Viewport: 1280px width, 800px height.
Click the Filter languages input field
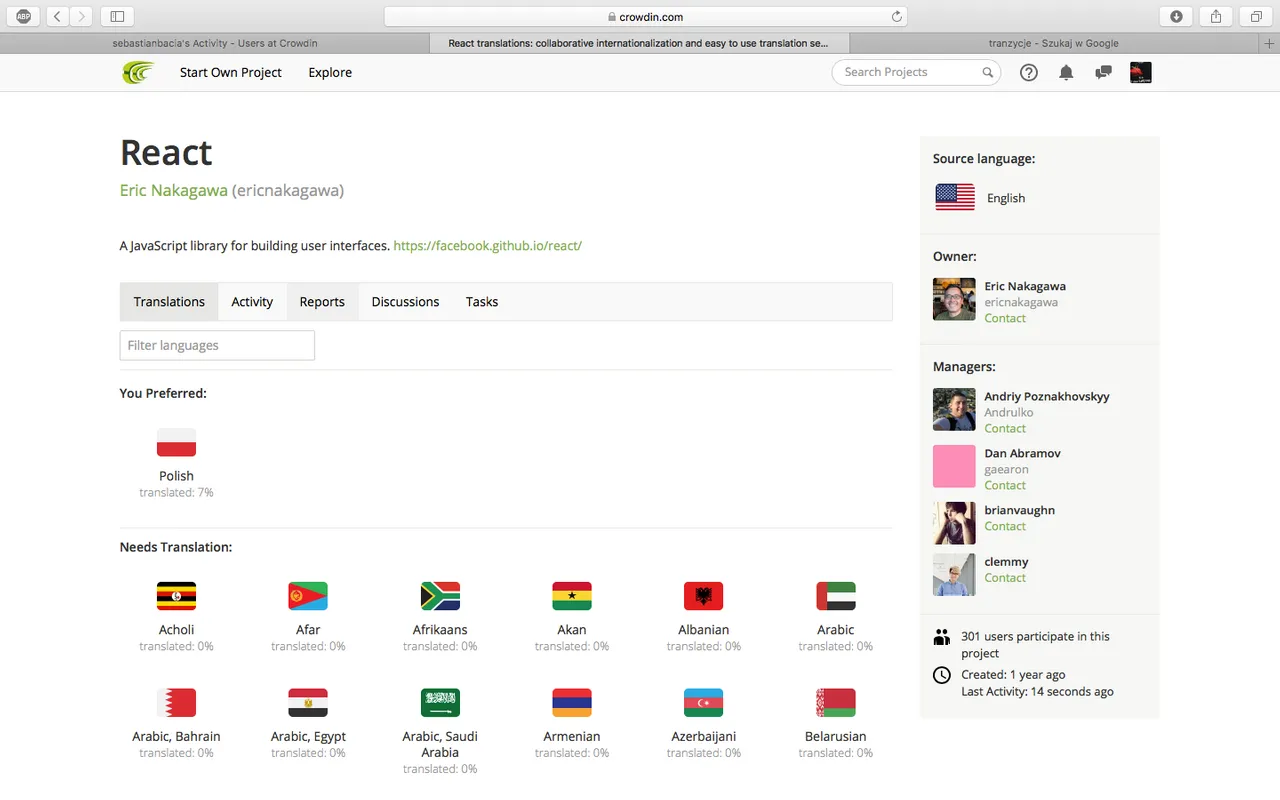pyautogui.click(x=217, y=345)
